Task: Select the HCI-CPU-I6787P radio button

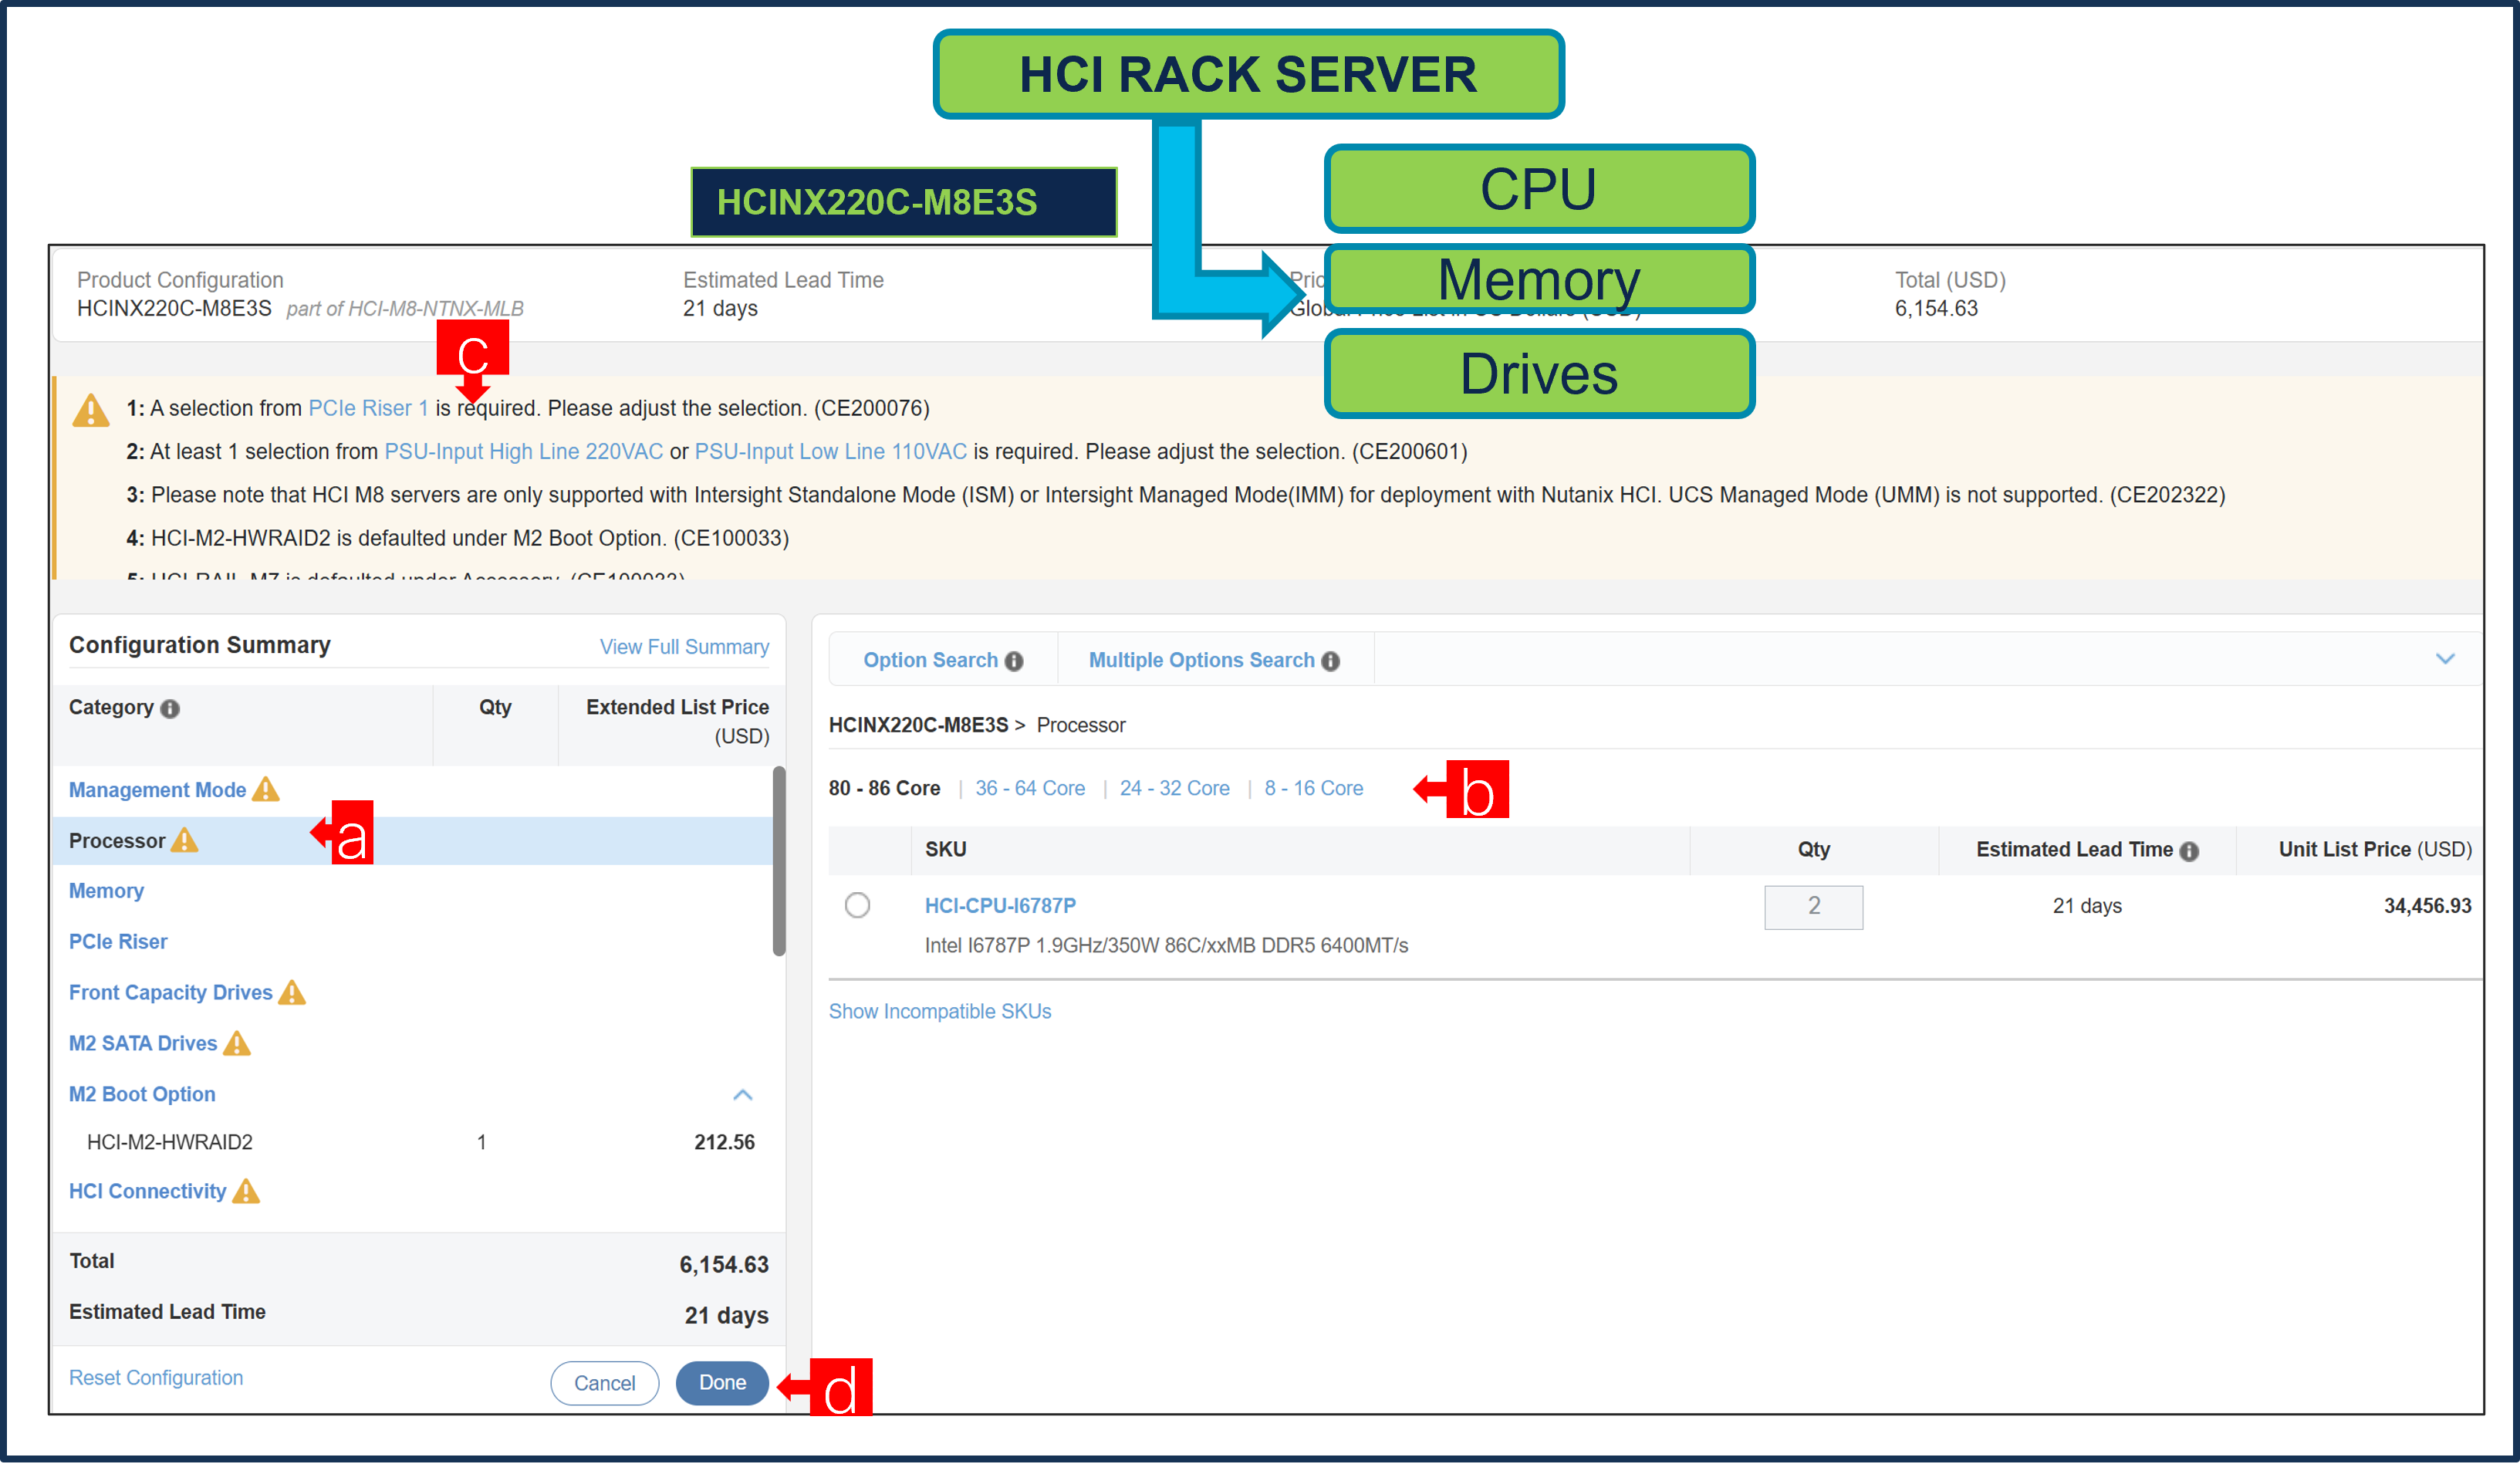Action: point(858,906)
